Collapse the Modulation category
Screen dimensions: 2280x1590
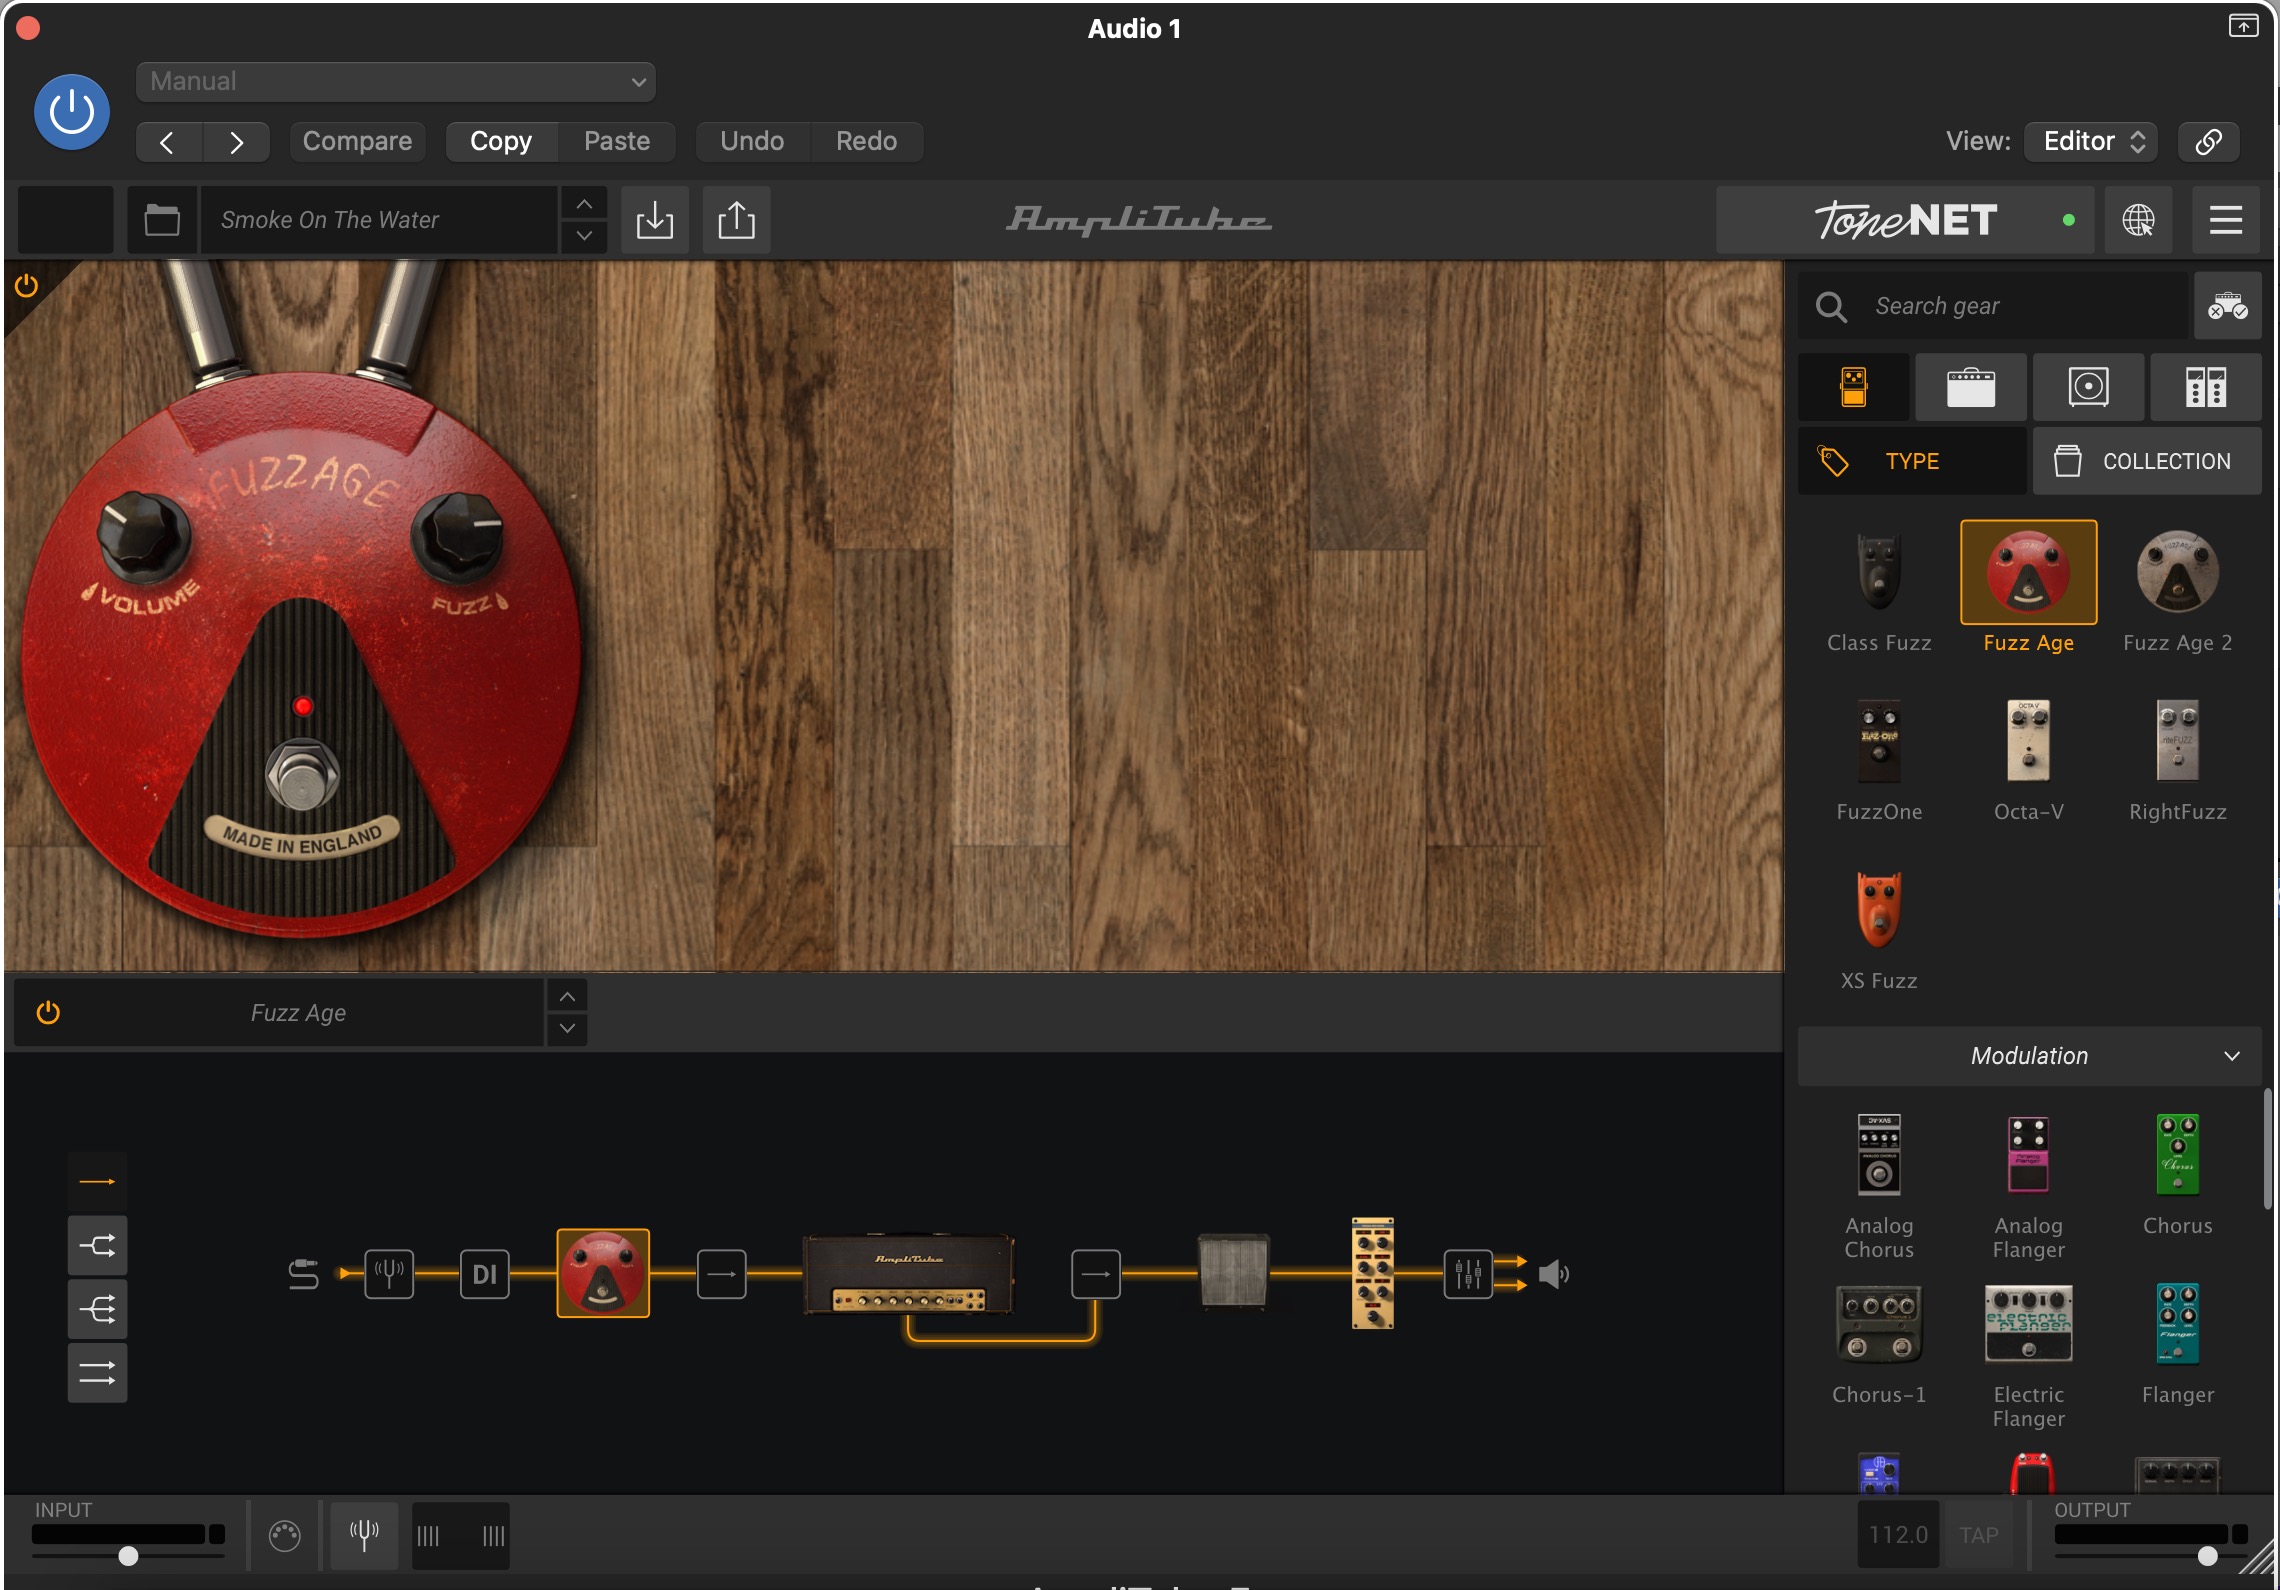click(2029, 1056)
